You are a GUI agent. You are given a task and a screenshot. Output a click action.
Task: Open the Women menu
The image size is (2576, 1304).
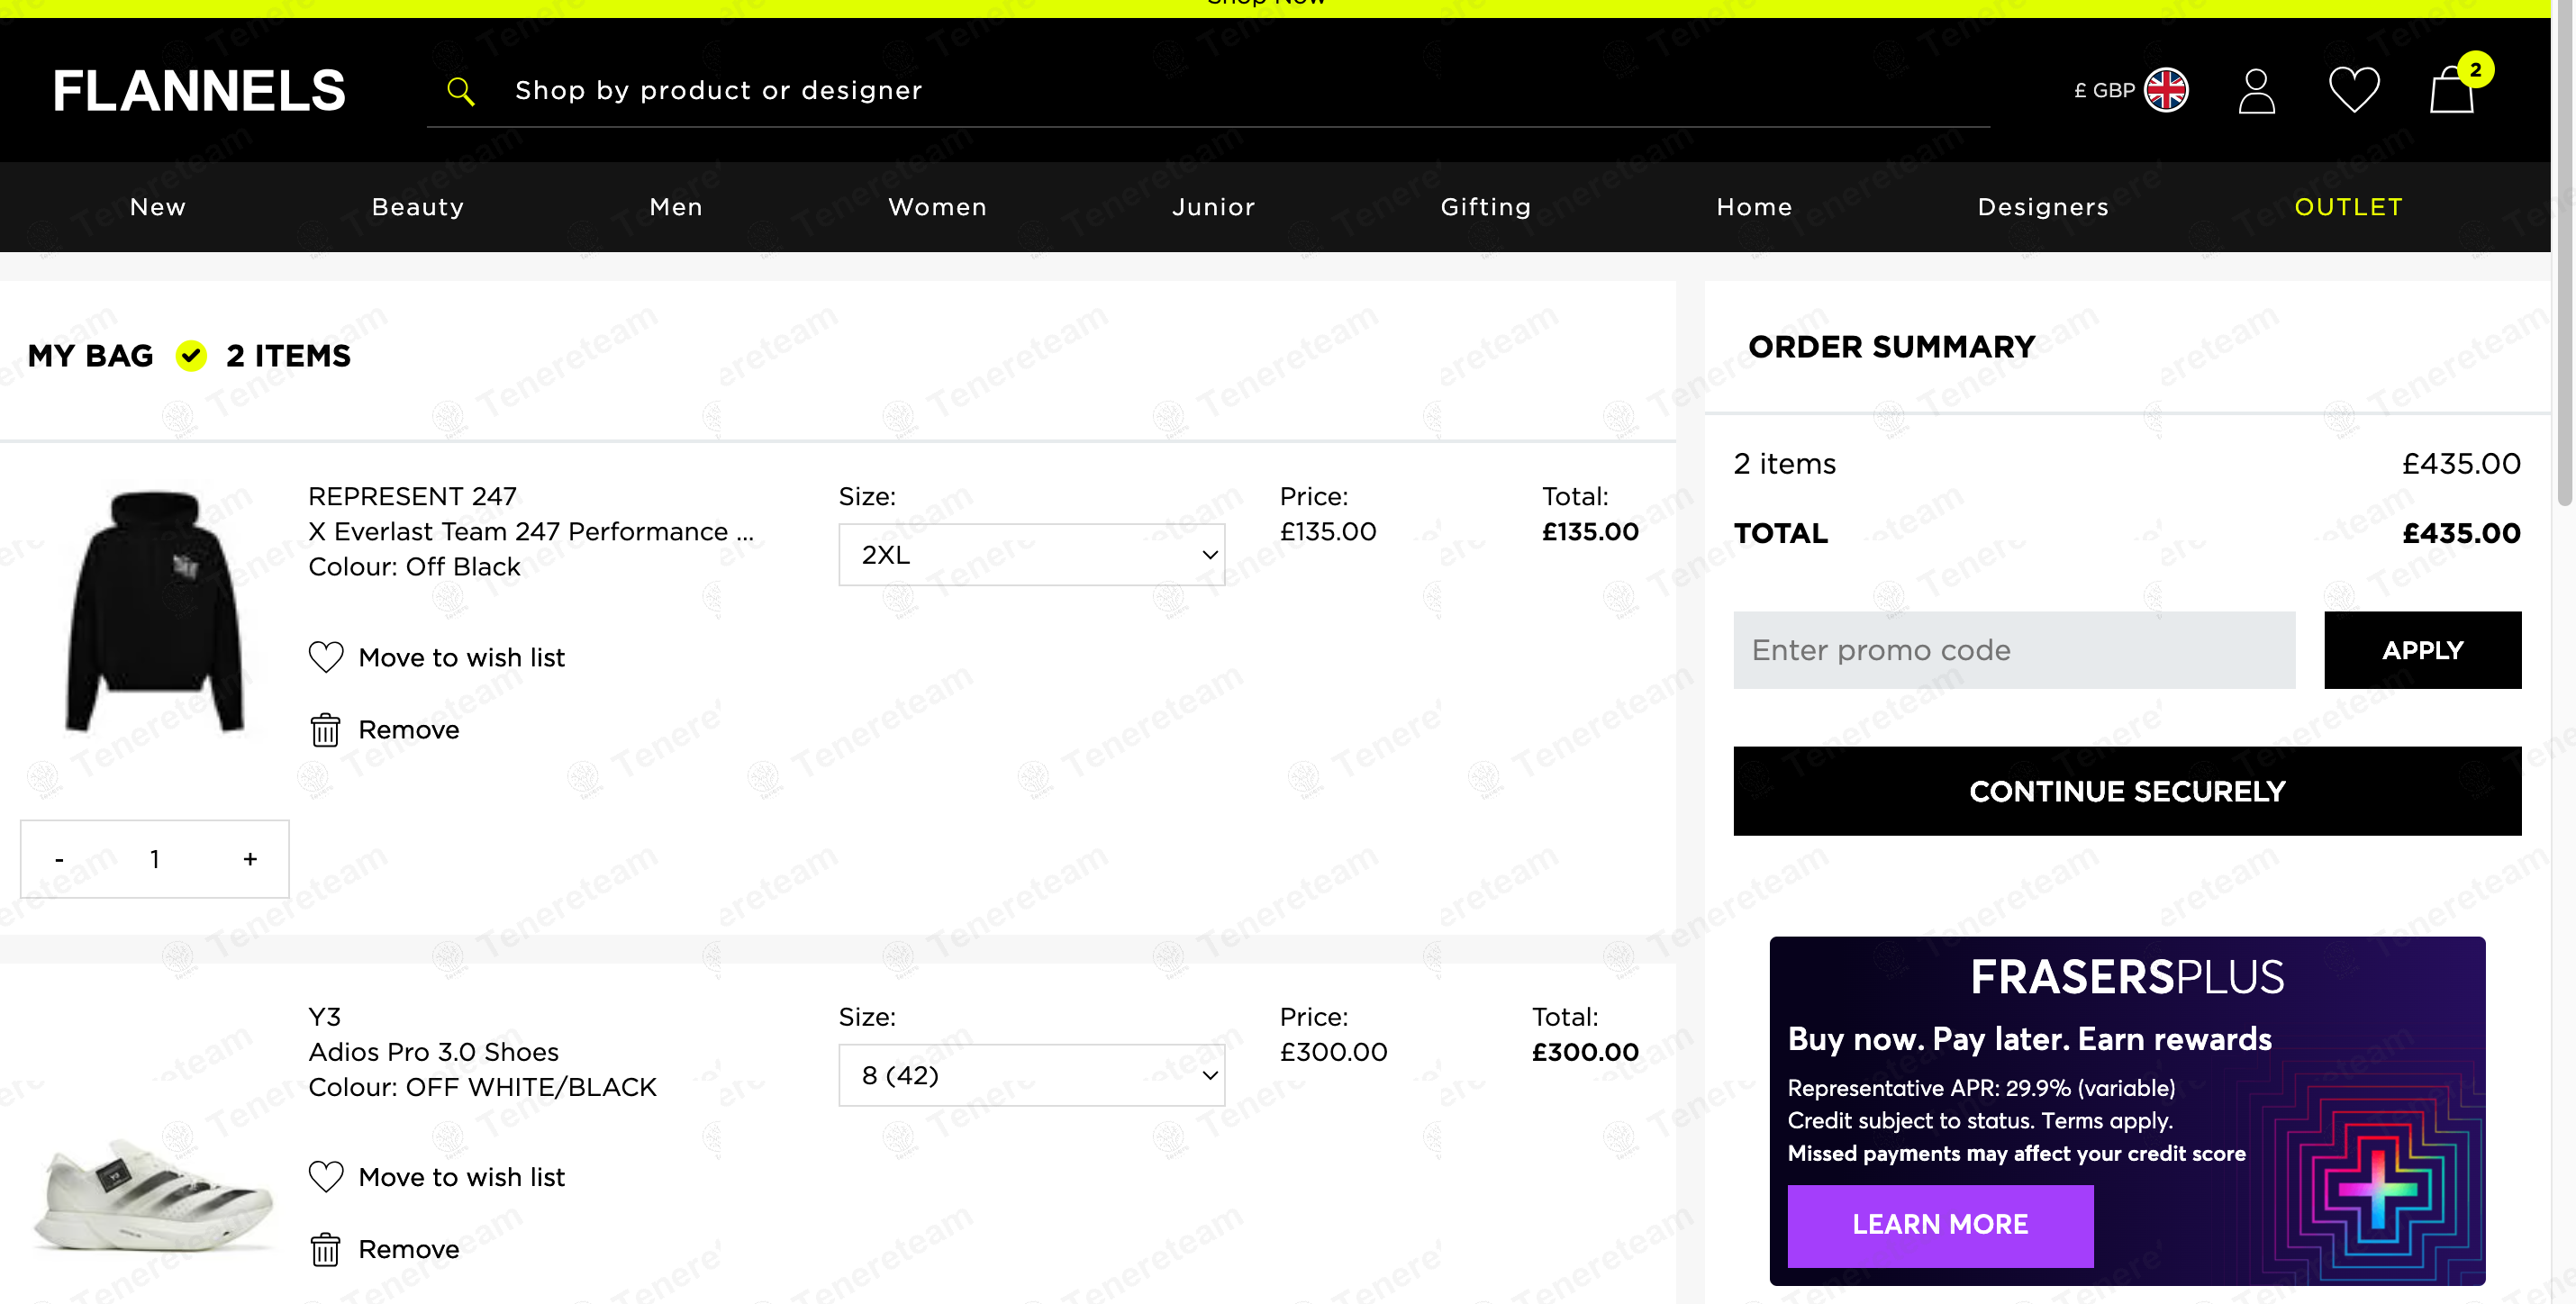pos(937,207)
